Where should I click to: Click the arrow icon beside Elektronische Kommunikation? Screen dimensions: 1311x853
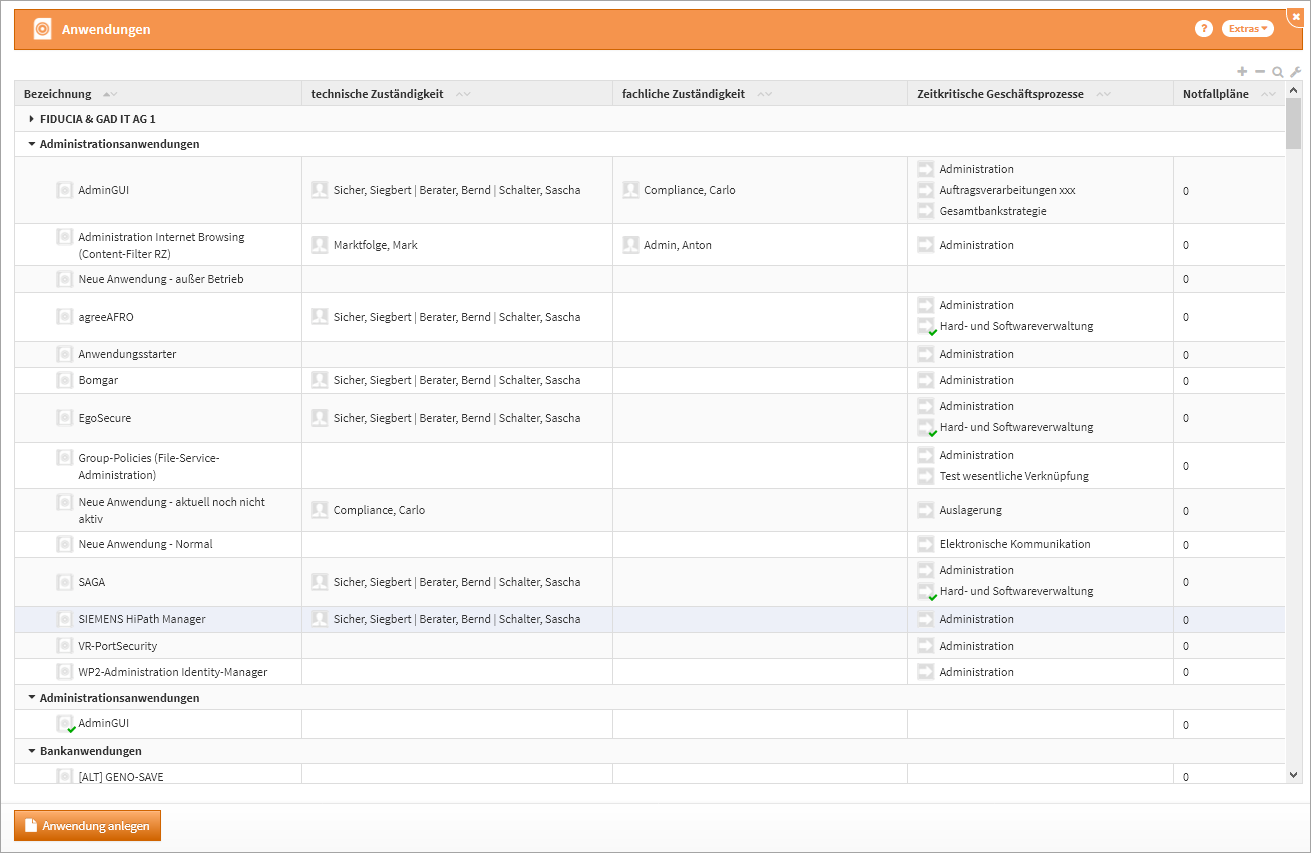pyautogui.click(x=925, y=544)
